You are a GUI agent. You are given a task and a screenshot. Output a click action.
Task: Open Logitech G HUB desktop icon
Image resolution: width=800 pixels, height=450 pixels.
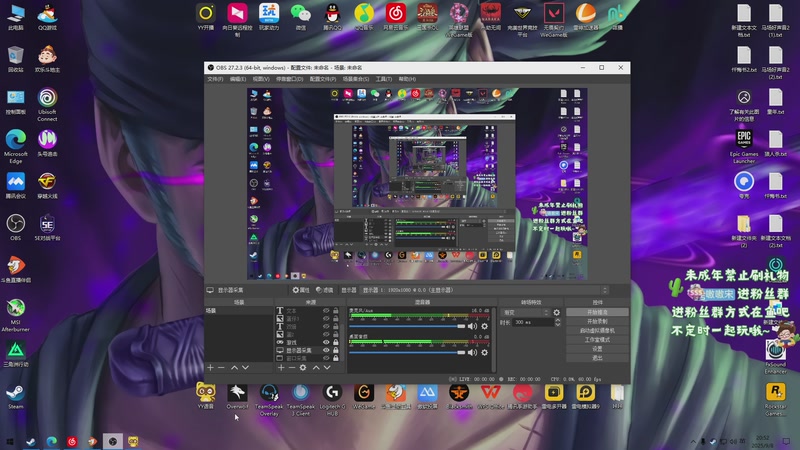pyautogui.click(x=332, y=399)
